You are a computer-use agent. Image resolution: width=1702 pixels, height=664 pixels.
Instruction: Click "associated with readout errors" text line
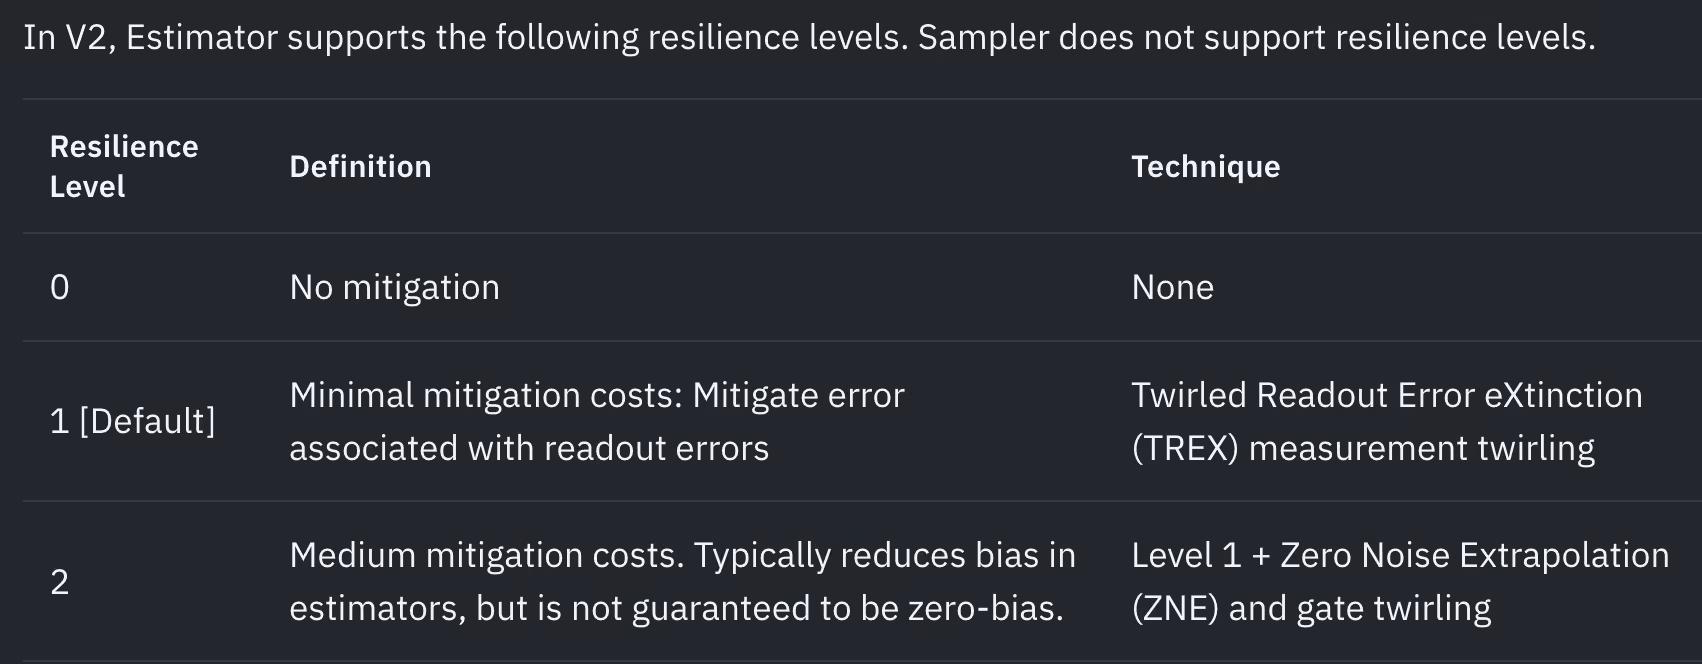529,448
